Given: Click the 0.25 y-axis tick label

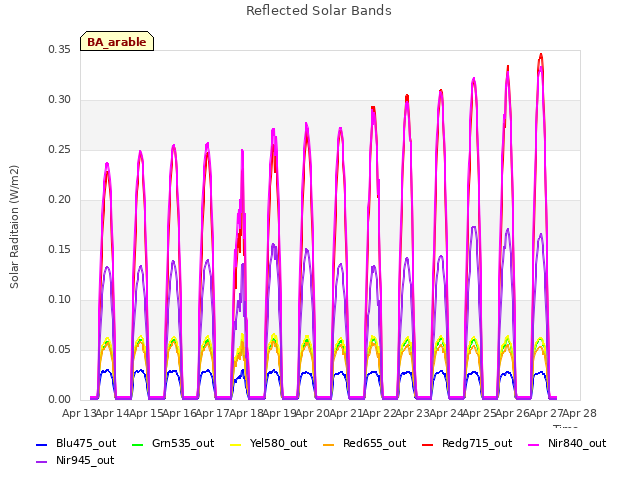Looking at the screenshot, I should click(x=59, y=150).
